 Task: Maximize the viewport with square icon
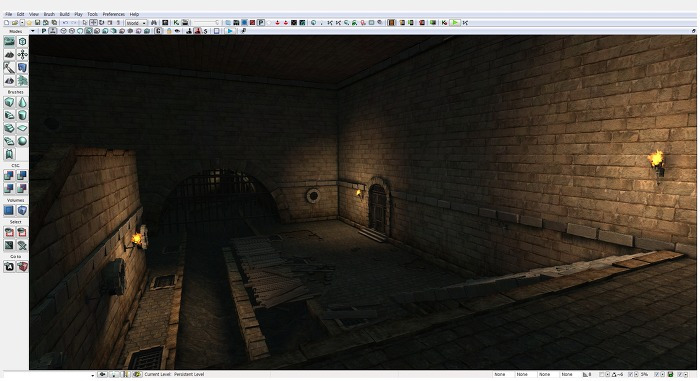tap(217, 31)
